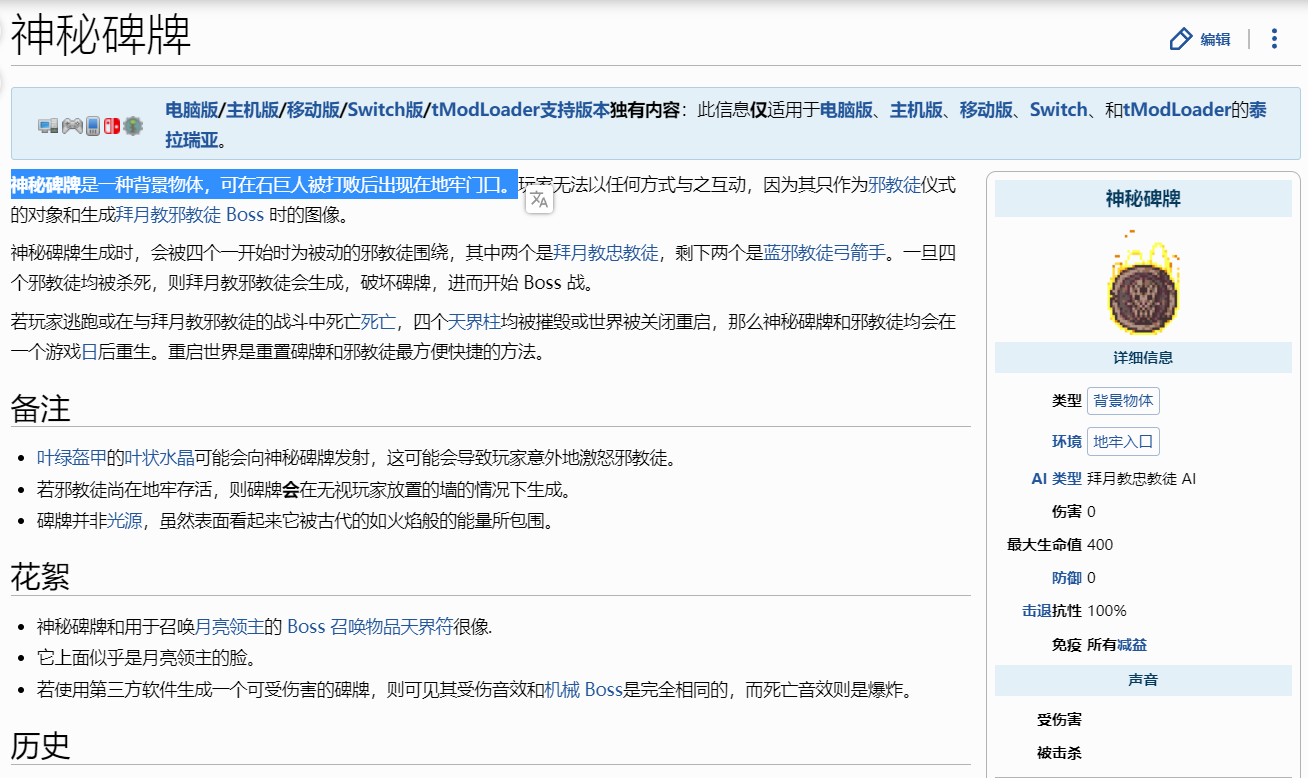Open the 机械 Boss link

[x=583, y=690]
